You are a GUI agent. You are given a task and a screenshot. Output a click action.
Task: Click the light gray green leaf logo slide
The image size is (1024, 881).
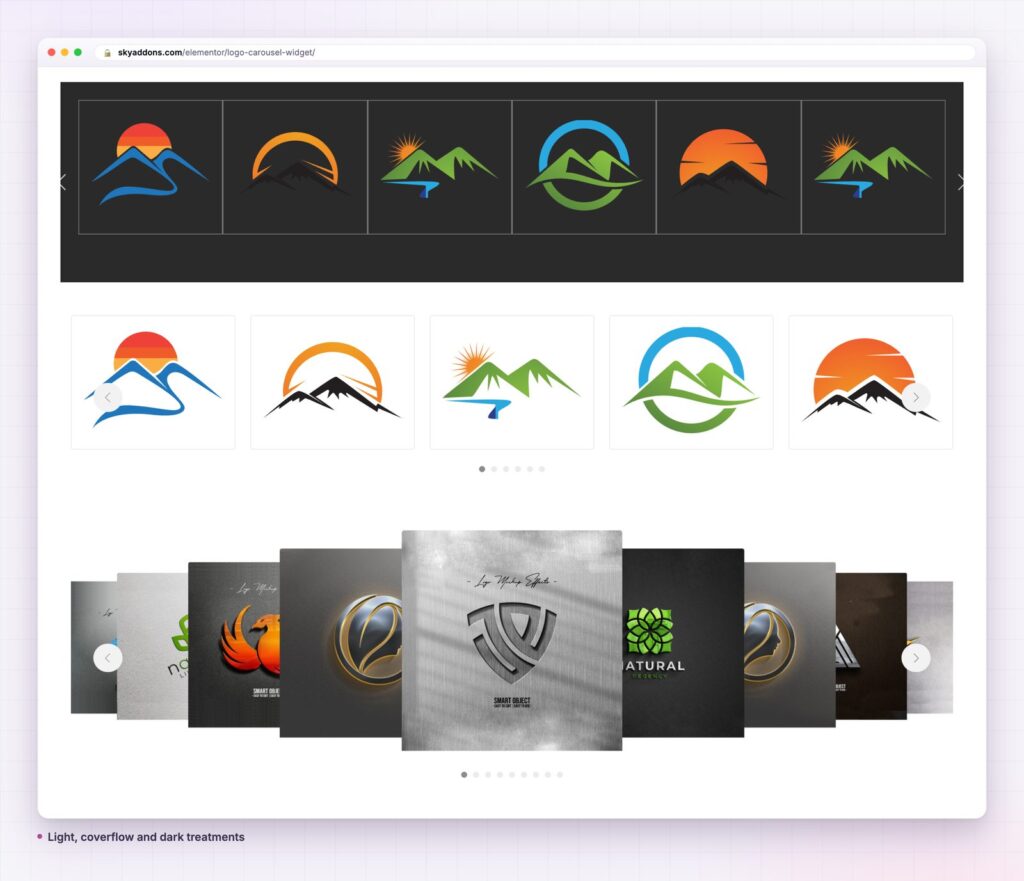click(153, 646)
